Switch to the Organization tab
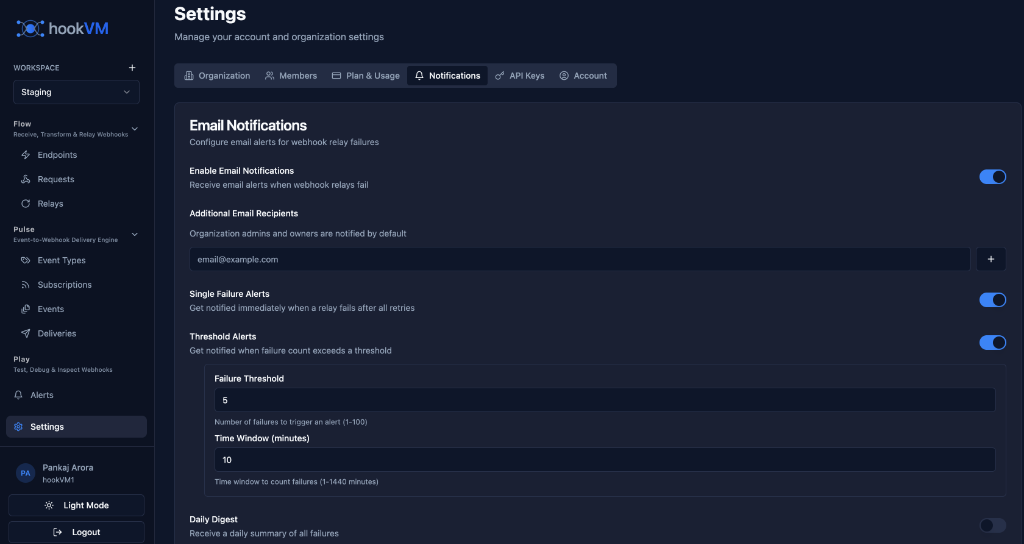The height and width of the screenshot is (544, 1024). [217, 76]
